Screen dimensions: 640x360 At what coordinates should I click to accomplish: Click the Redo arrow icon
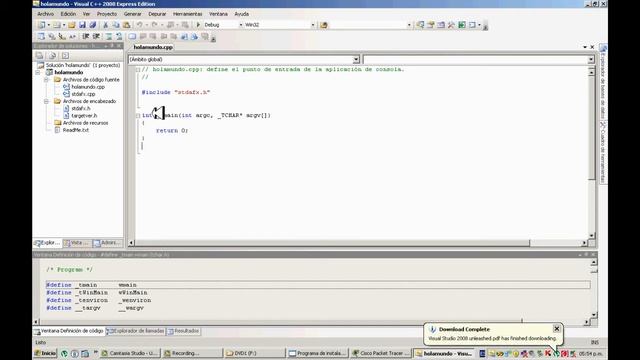click(x=154, y=25)
